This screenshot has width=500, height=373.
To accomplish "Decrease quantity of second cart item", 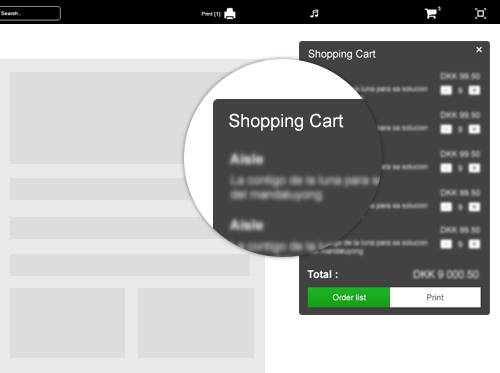I will [x=446, y=129].
